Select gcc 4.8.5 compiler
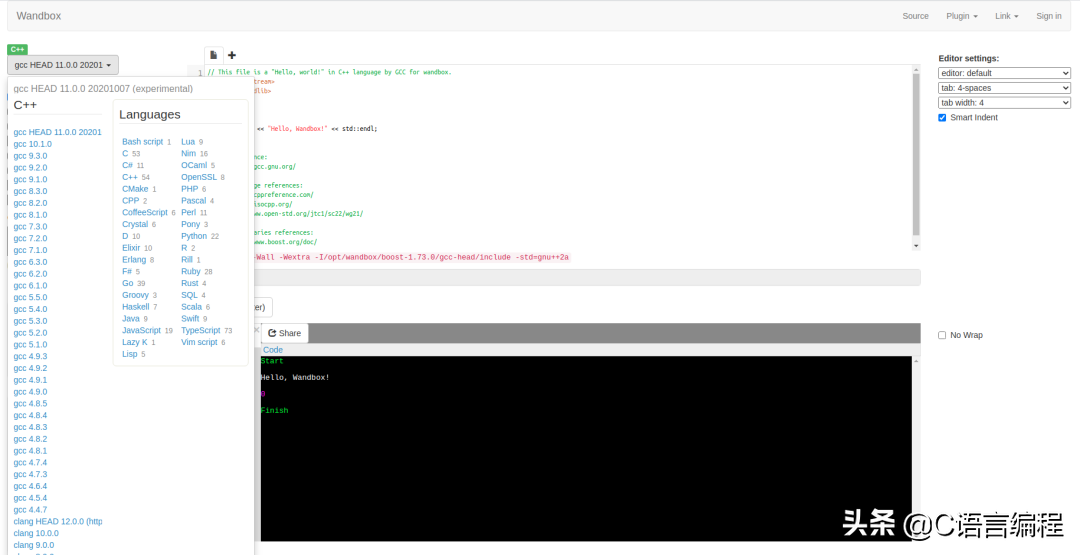This screenshot has height=555, width=1080. [x=30, y=404]
